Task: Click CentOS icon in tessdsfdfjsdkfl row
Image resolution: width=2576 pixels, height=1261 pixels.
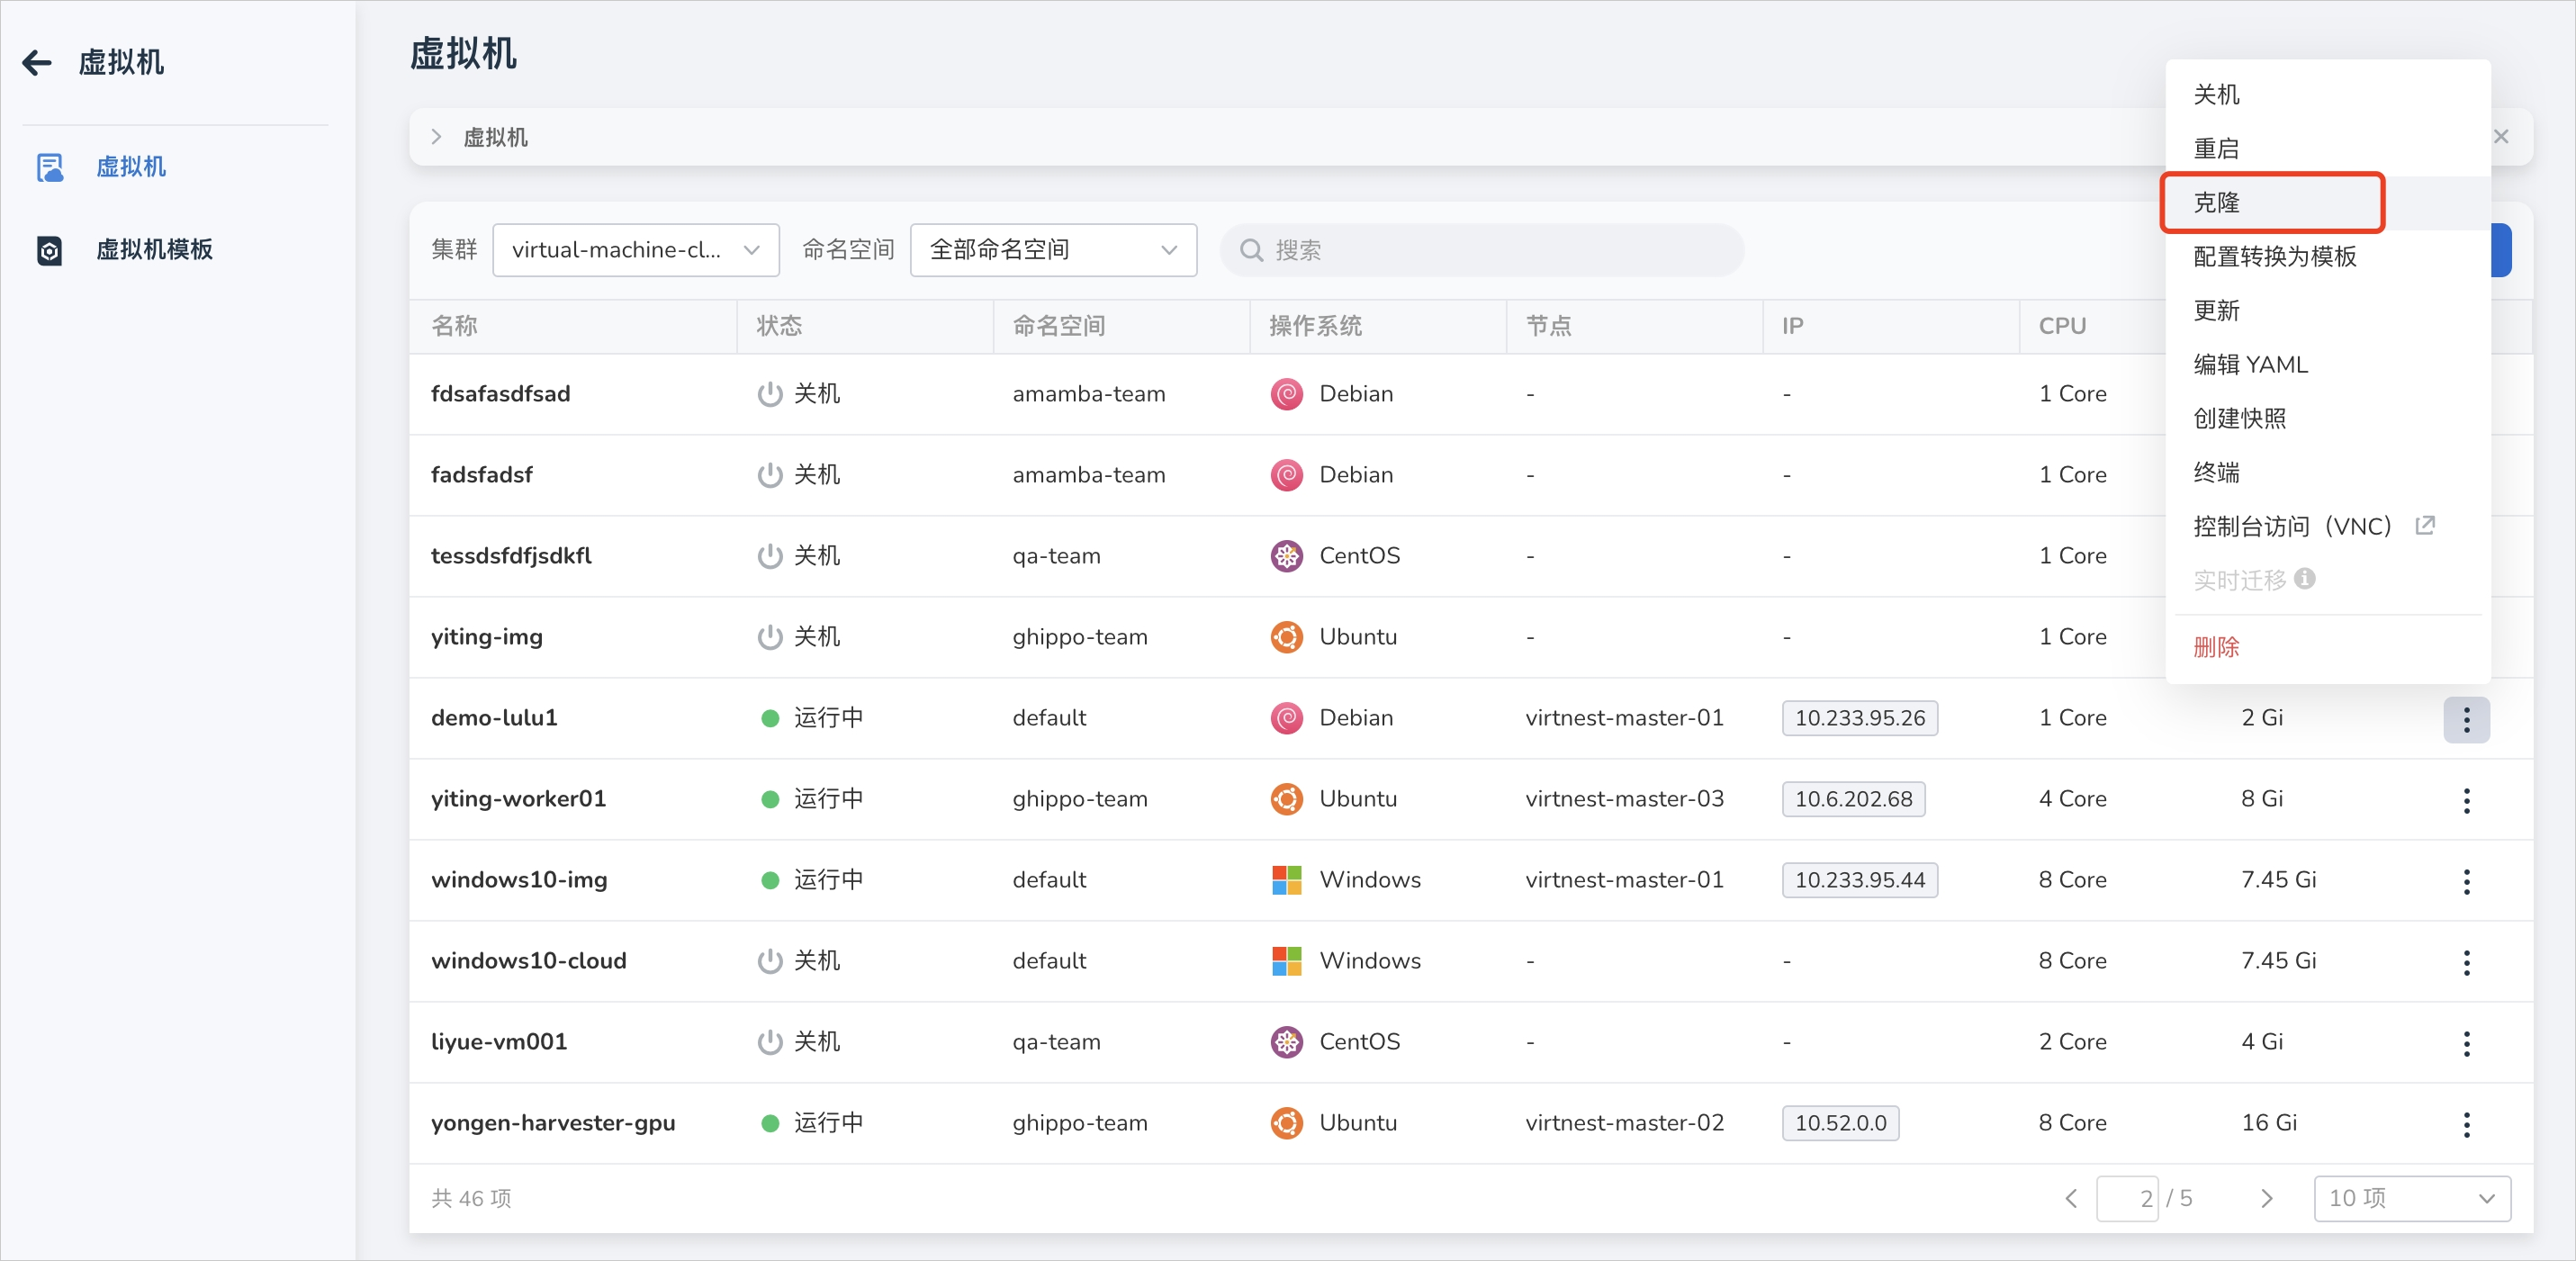Action: click(1286, 556)
